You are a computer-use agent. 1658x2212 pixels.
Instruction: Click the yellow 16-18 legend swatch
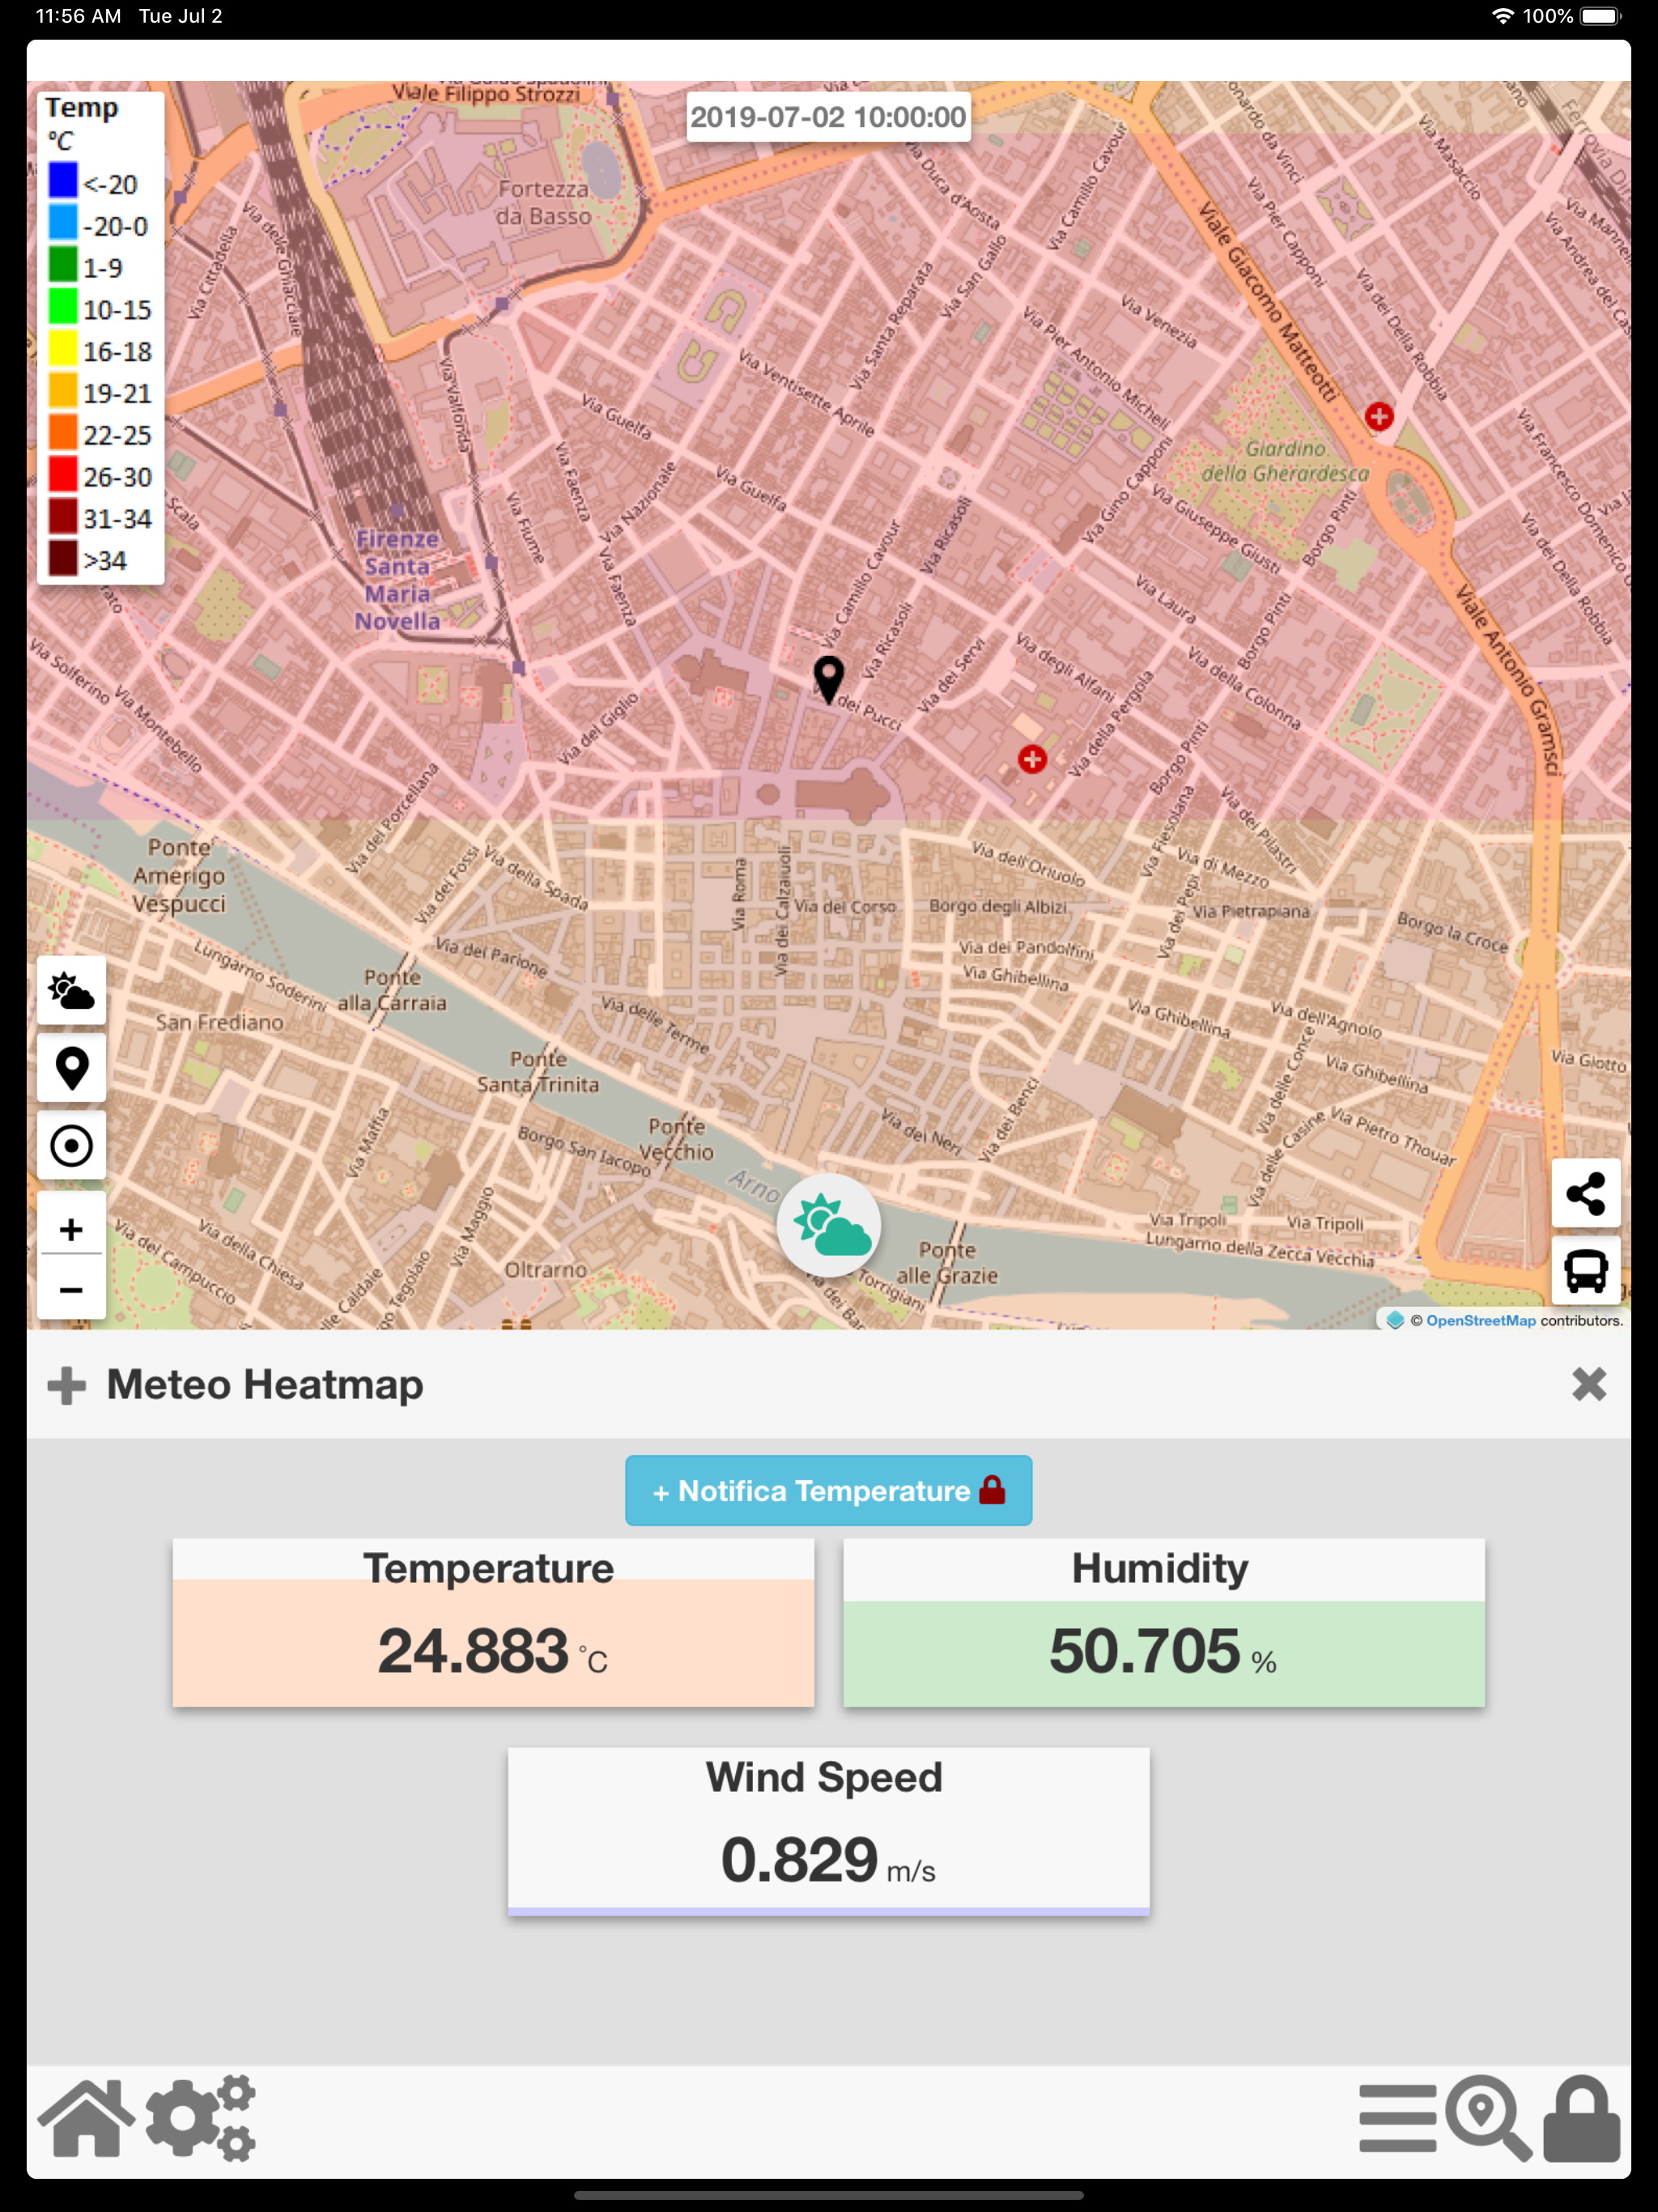(62, 350)
